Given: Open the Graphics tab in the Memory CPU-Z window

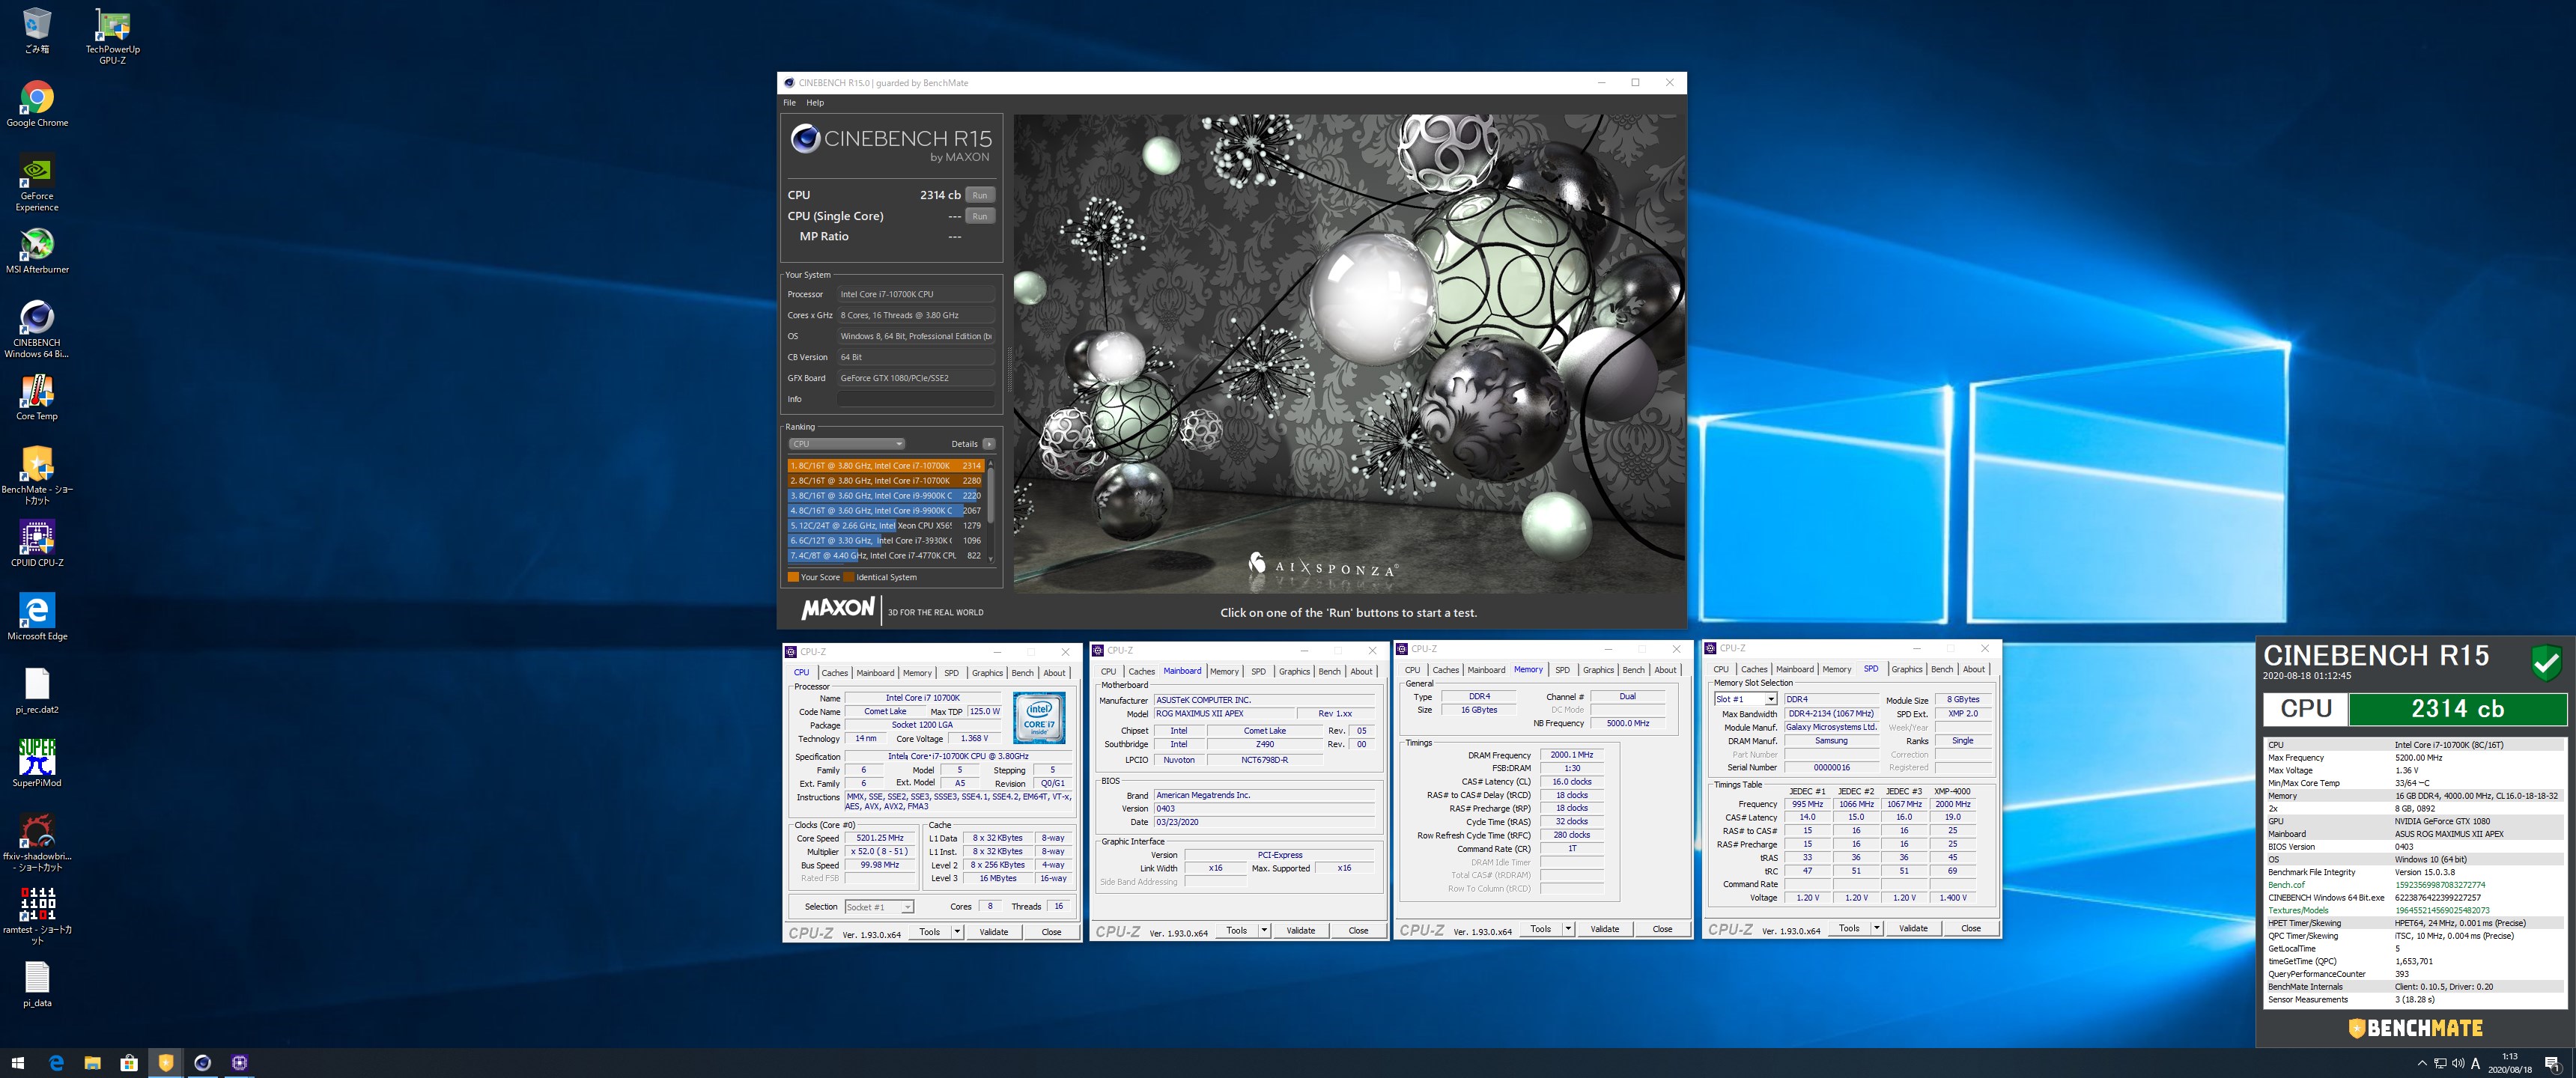Looking at the screenshot, I should tap(1598, 670).
